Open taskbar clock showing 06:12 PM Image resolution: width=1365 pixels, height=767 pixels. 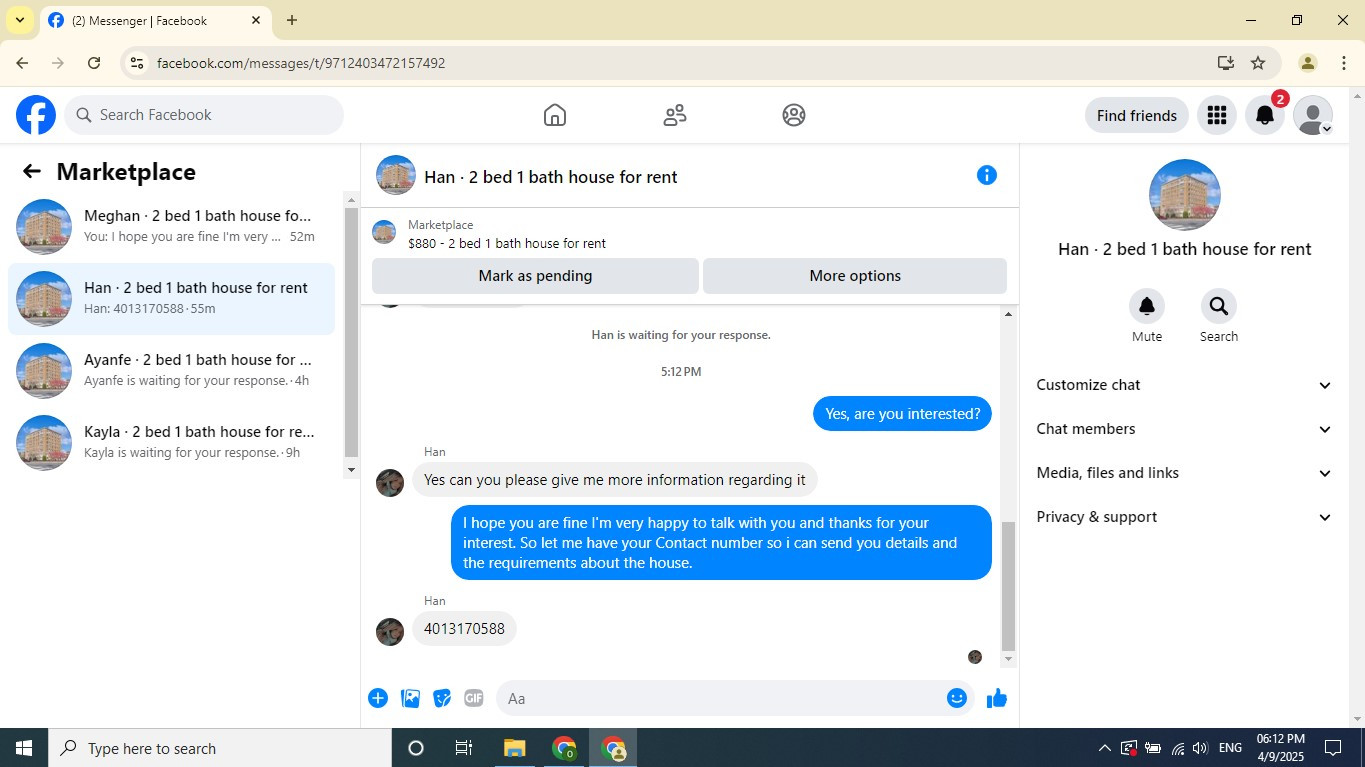1281,748
